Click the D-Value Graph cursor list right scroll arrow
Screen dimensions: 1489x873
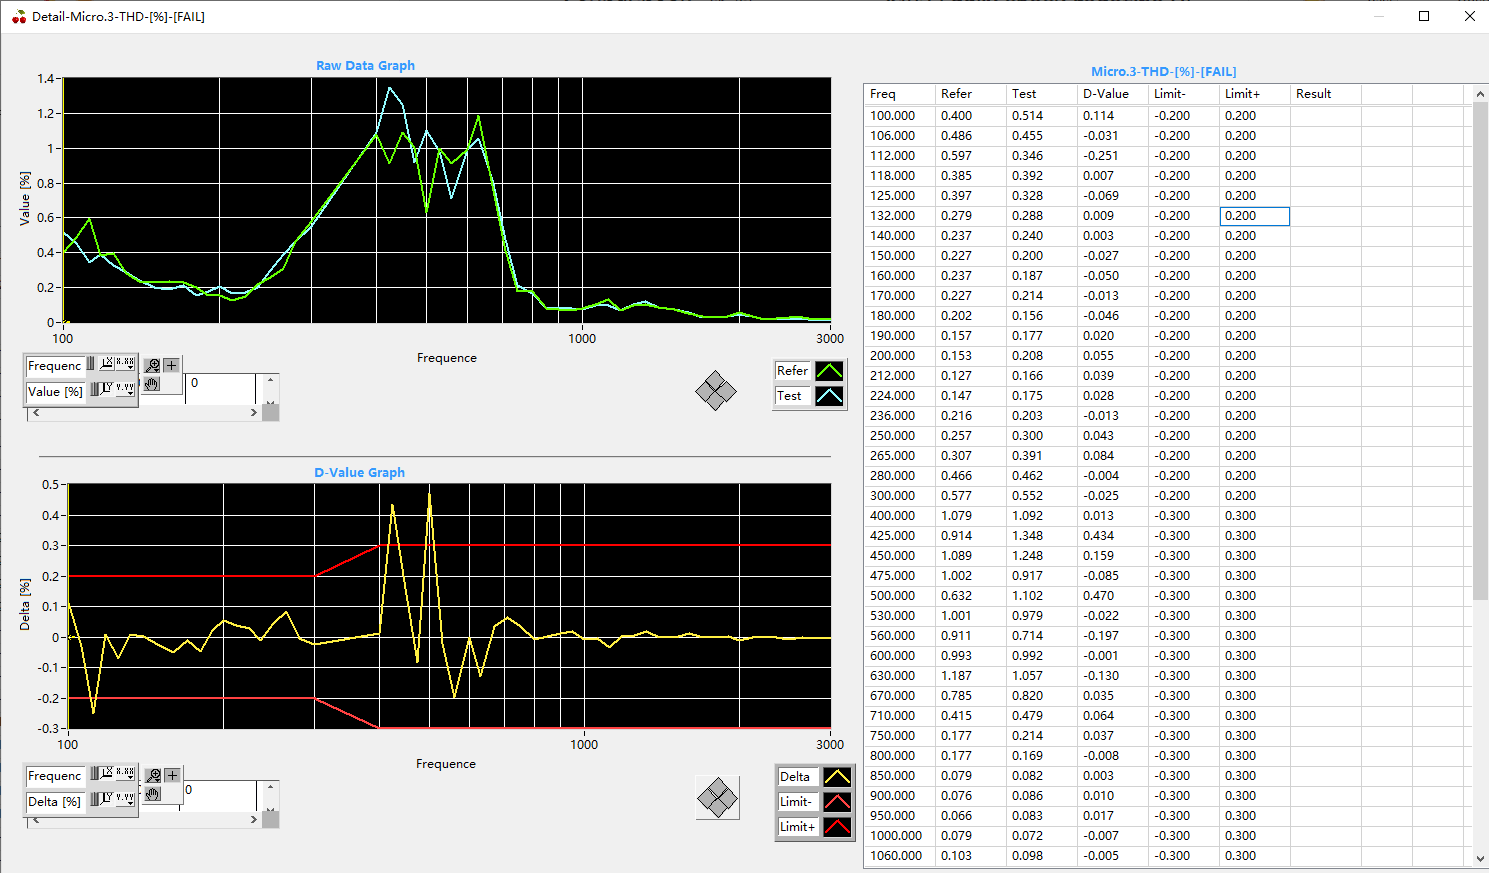click(254, 819)
